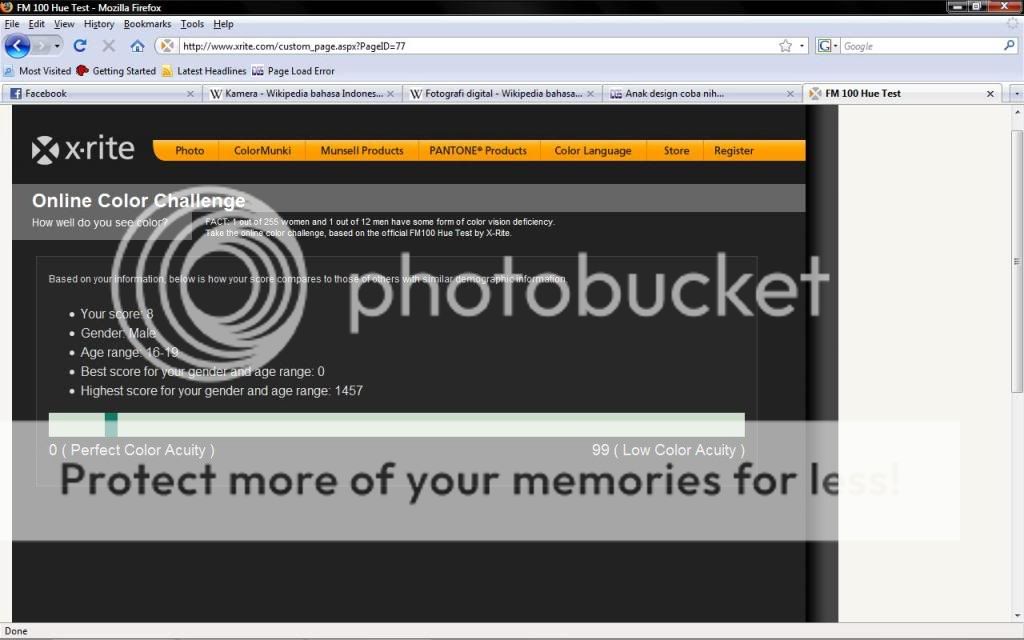Click Photo in the x-rite navigation
This screenshot has width=1024, height=640.
click(x=189, y=151)
